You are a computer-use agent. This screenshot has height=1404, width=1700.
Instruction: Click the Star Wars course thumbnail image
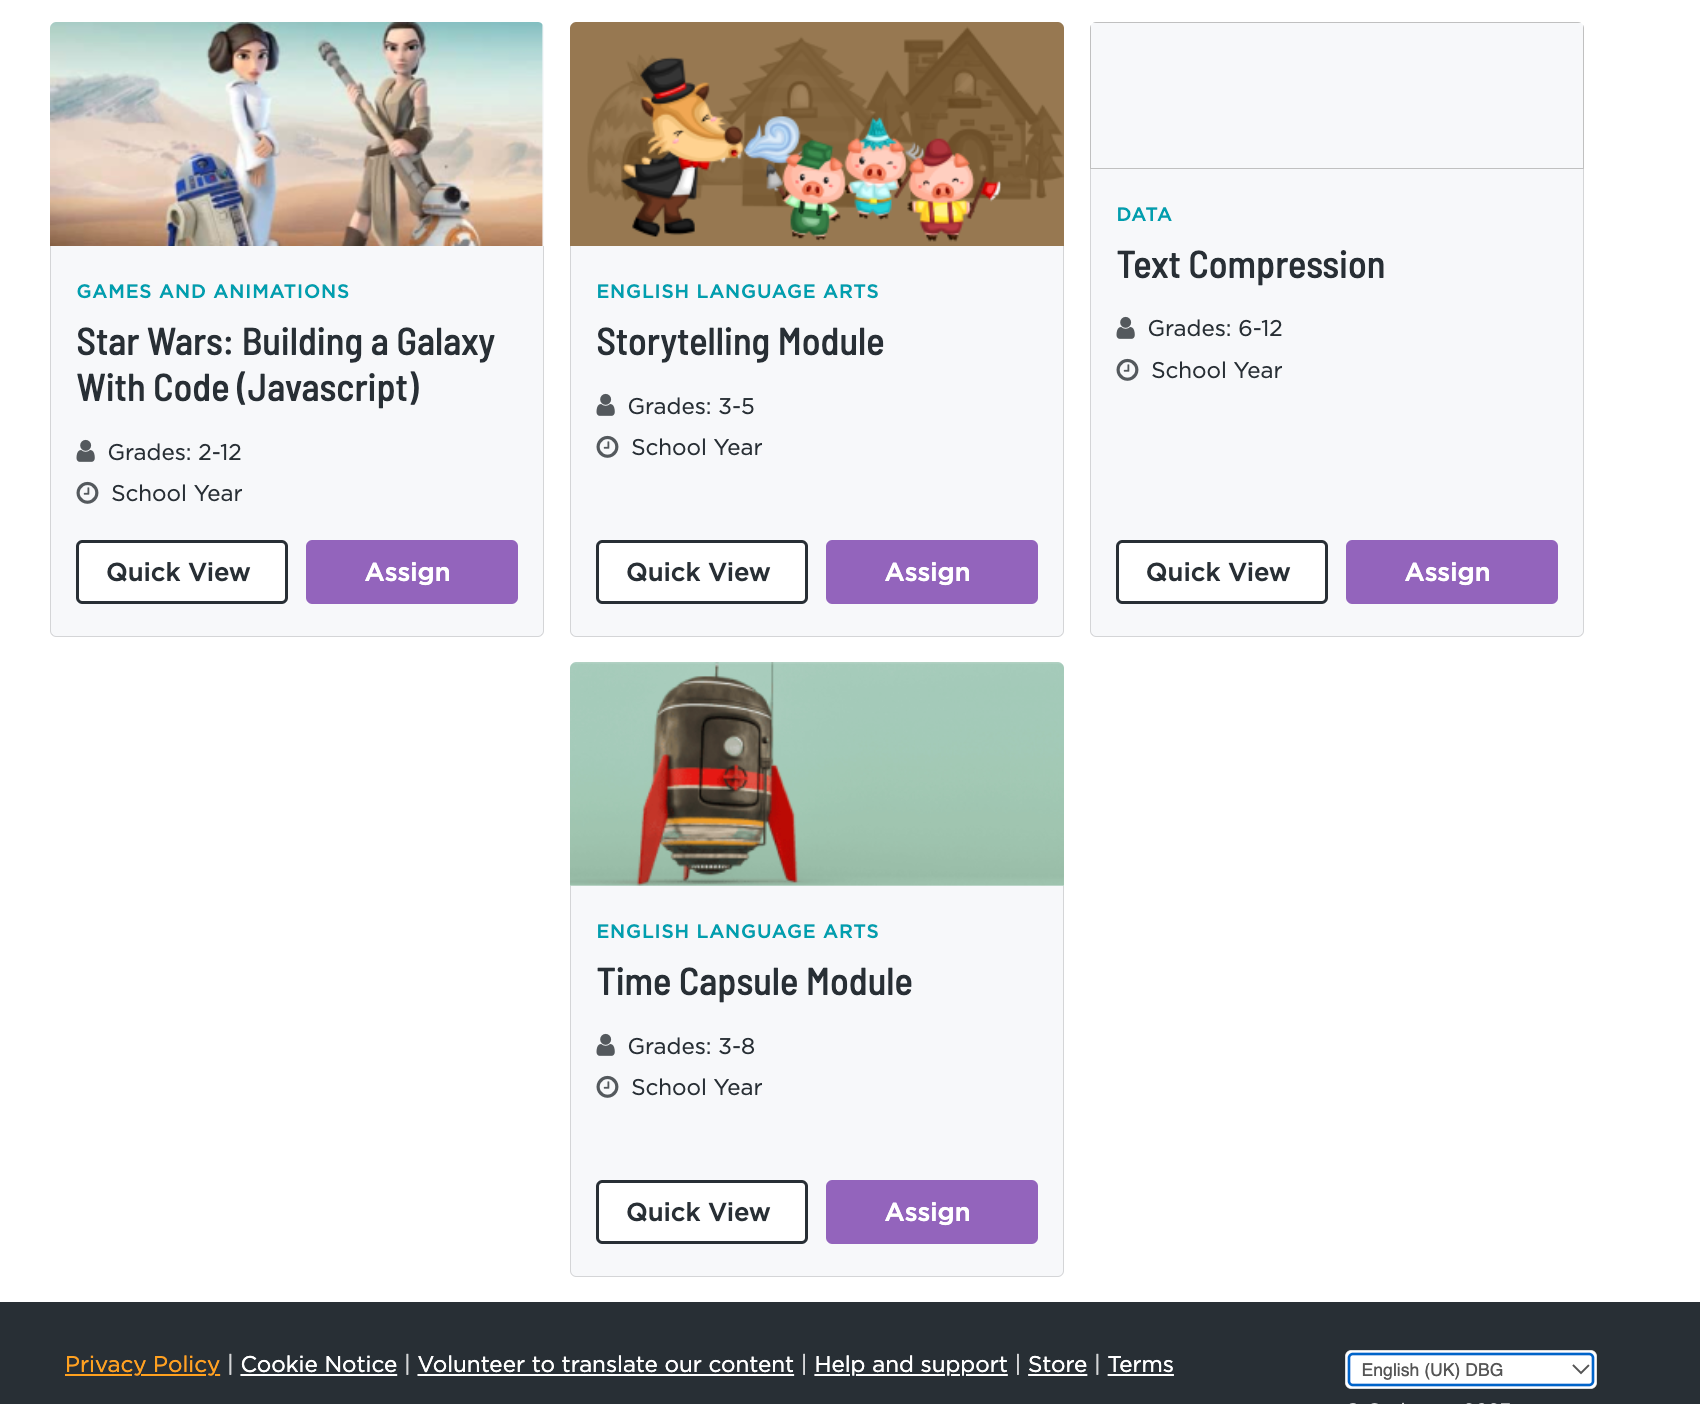[x=297, y=134]
